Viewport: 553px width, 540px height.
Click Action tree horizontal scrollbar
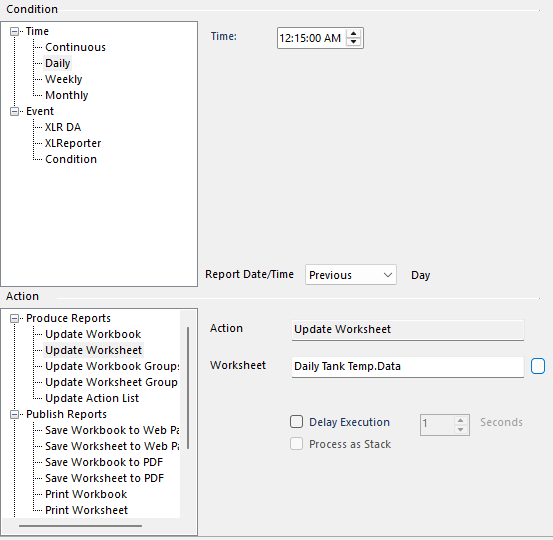tap(80, 526)
